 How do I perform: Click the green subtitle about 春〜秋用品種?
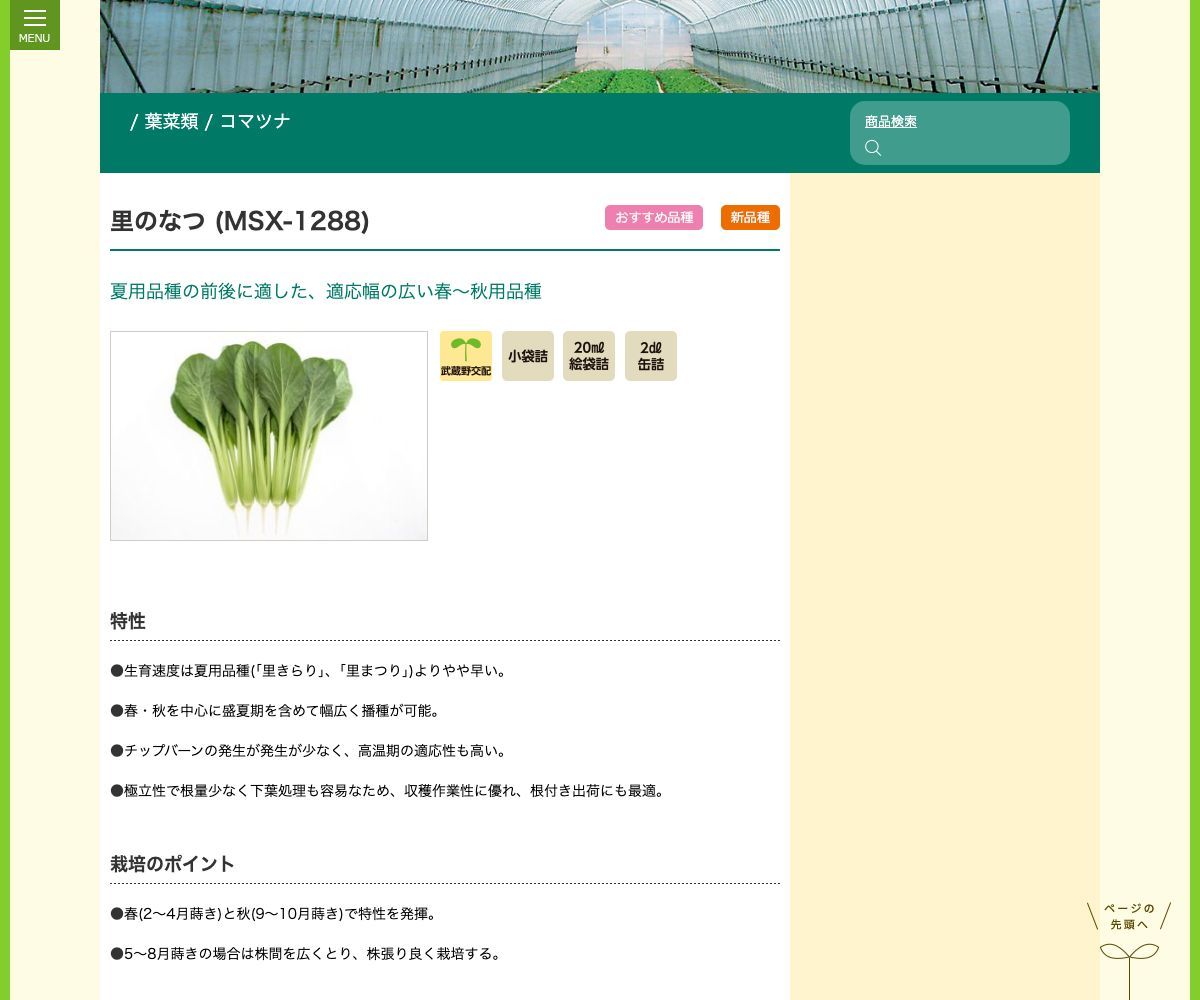pyautogui.click(x=326, y=292)
